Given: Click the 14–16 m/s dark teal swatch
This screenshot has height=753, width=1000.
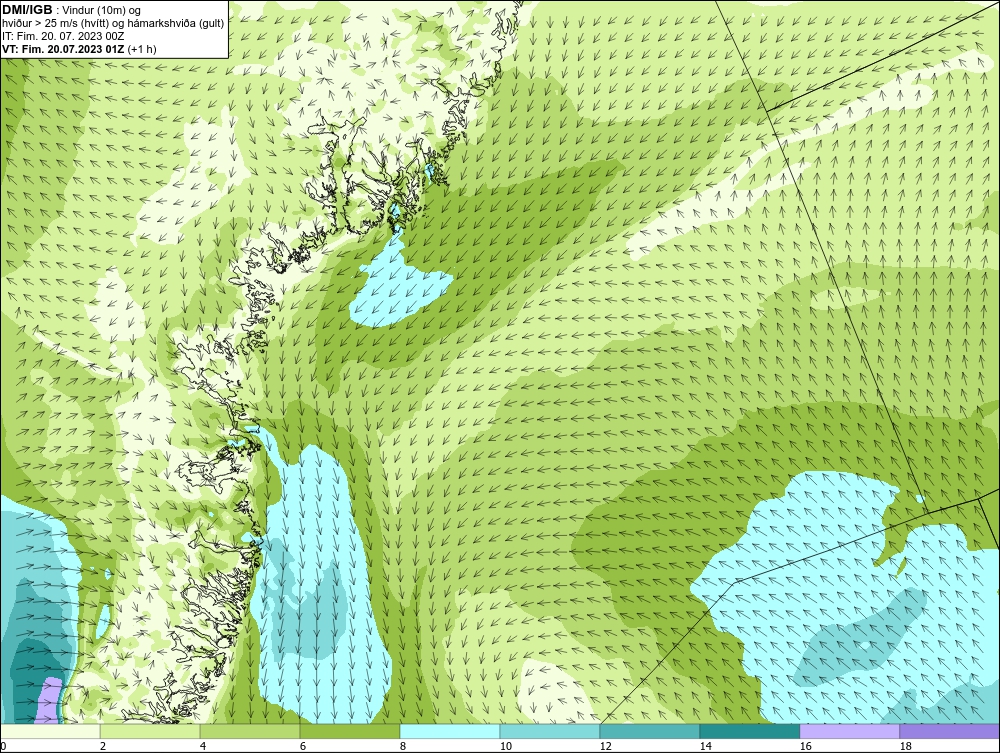Looking at the screenshot, I should click(749, 731).
